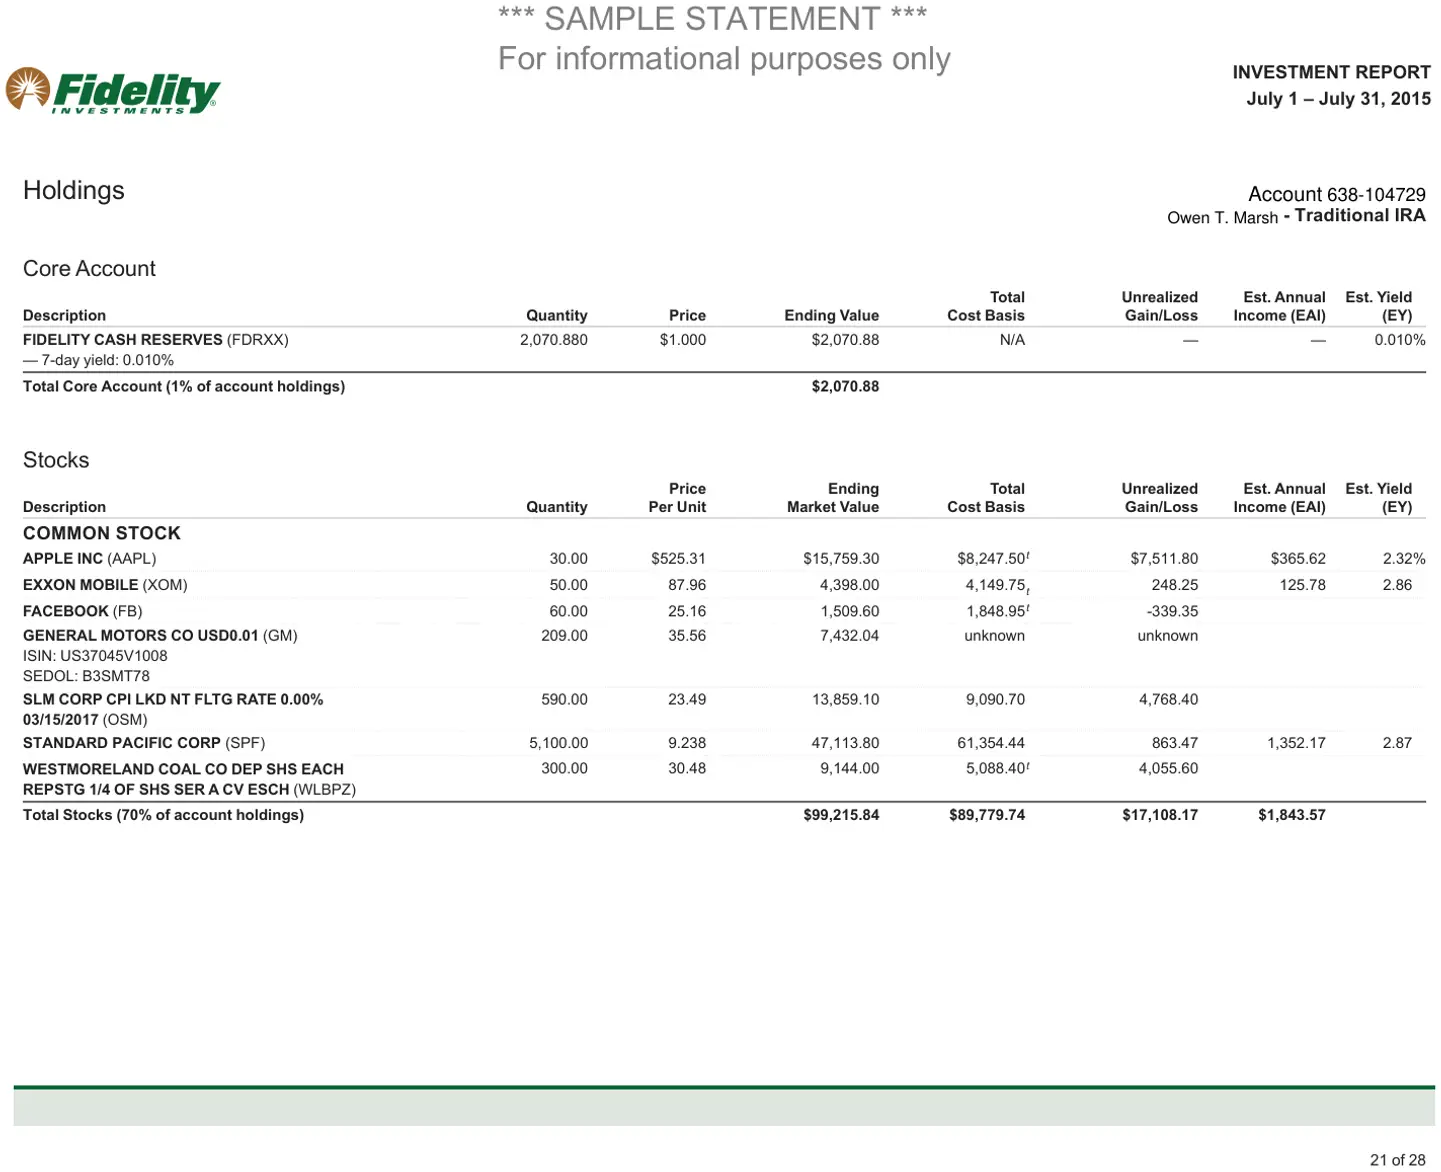The image size is (1441, 1172).
Task: Select the Core Account cost basis N/A
Action: (x=1012, y=340)
